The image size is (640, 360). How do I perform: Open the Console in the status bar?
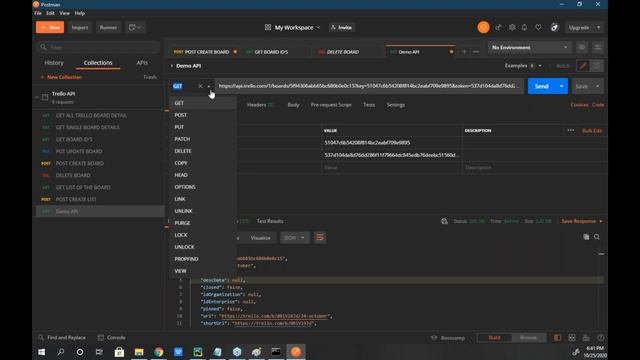(x=112, y=338)
